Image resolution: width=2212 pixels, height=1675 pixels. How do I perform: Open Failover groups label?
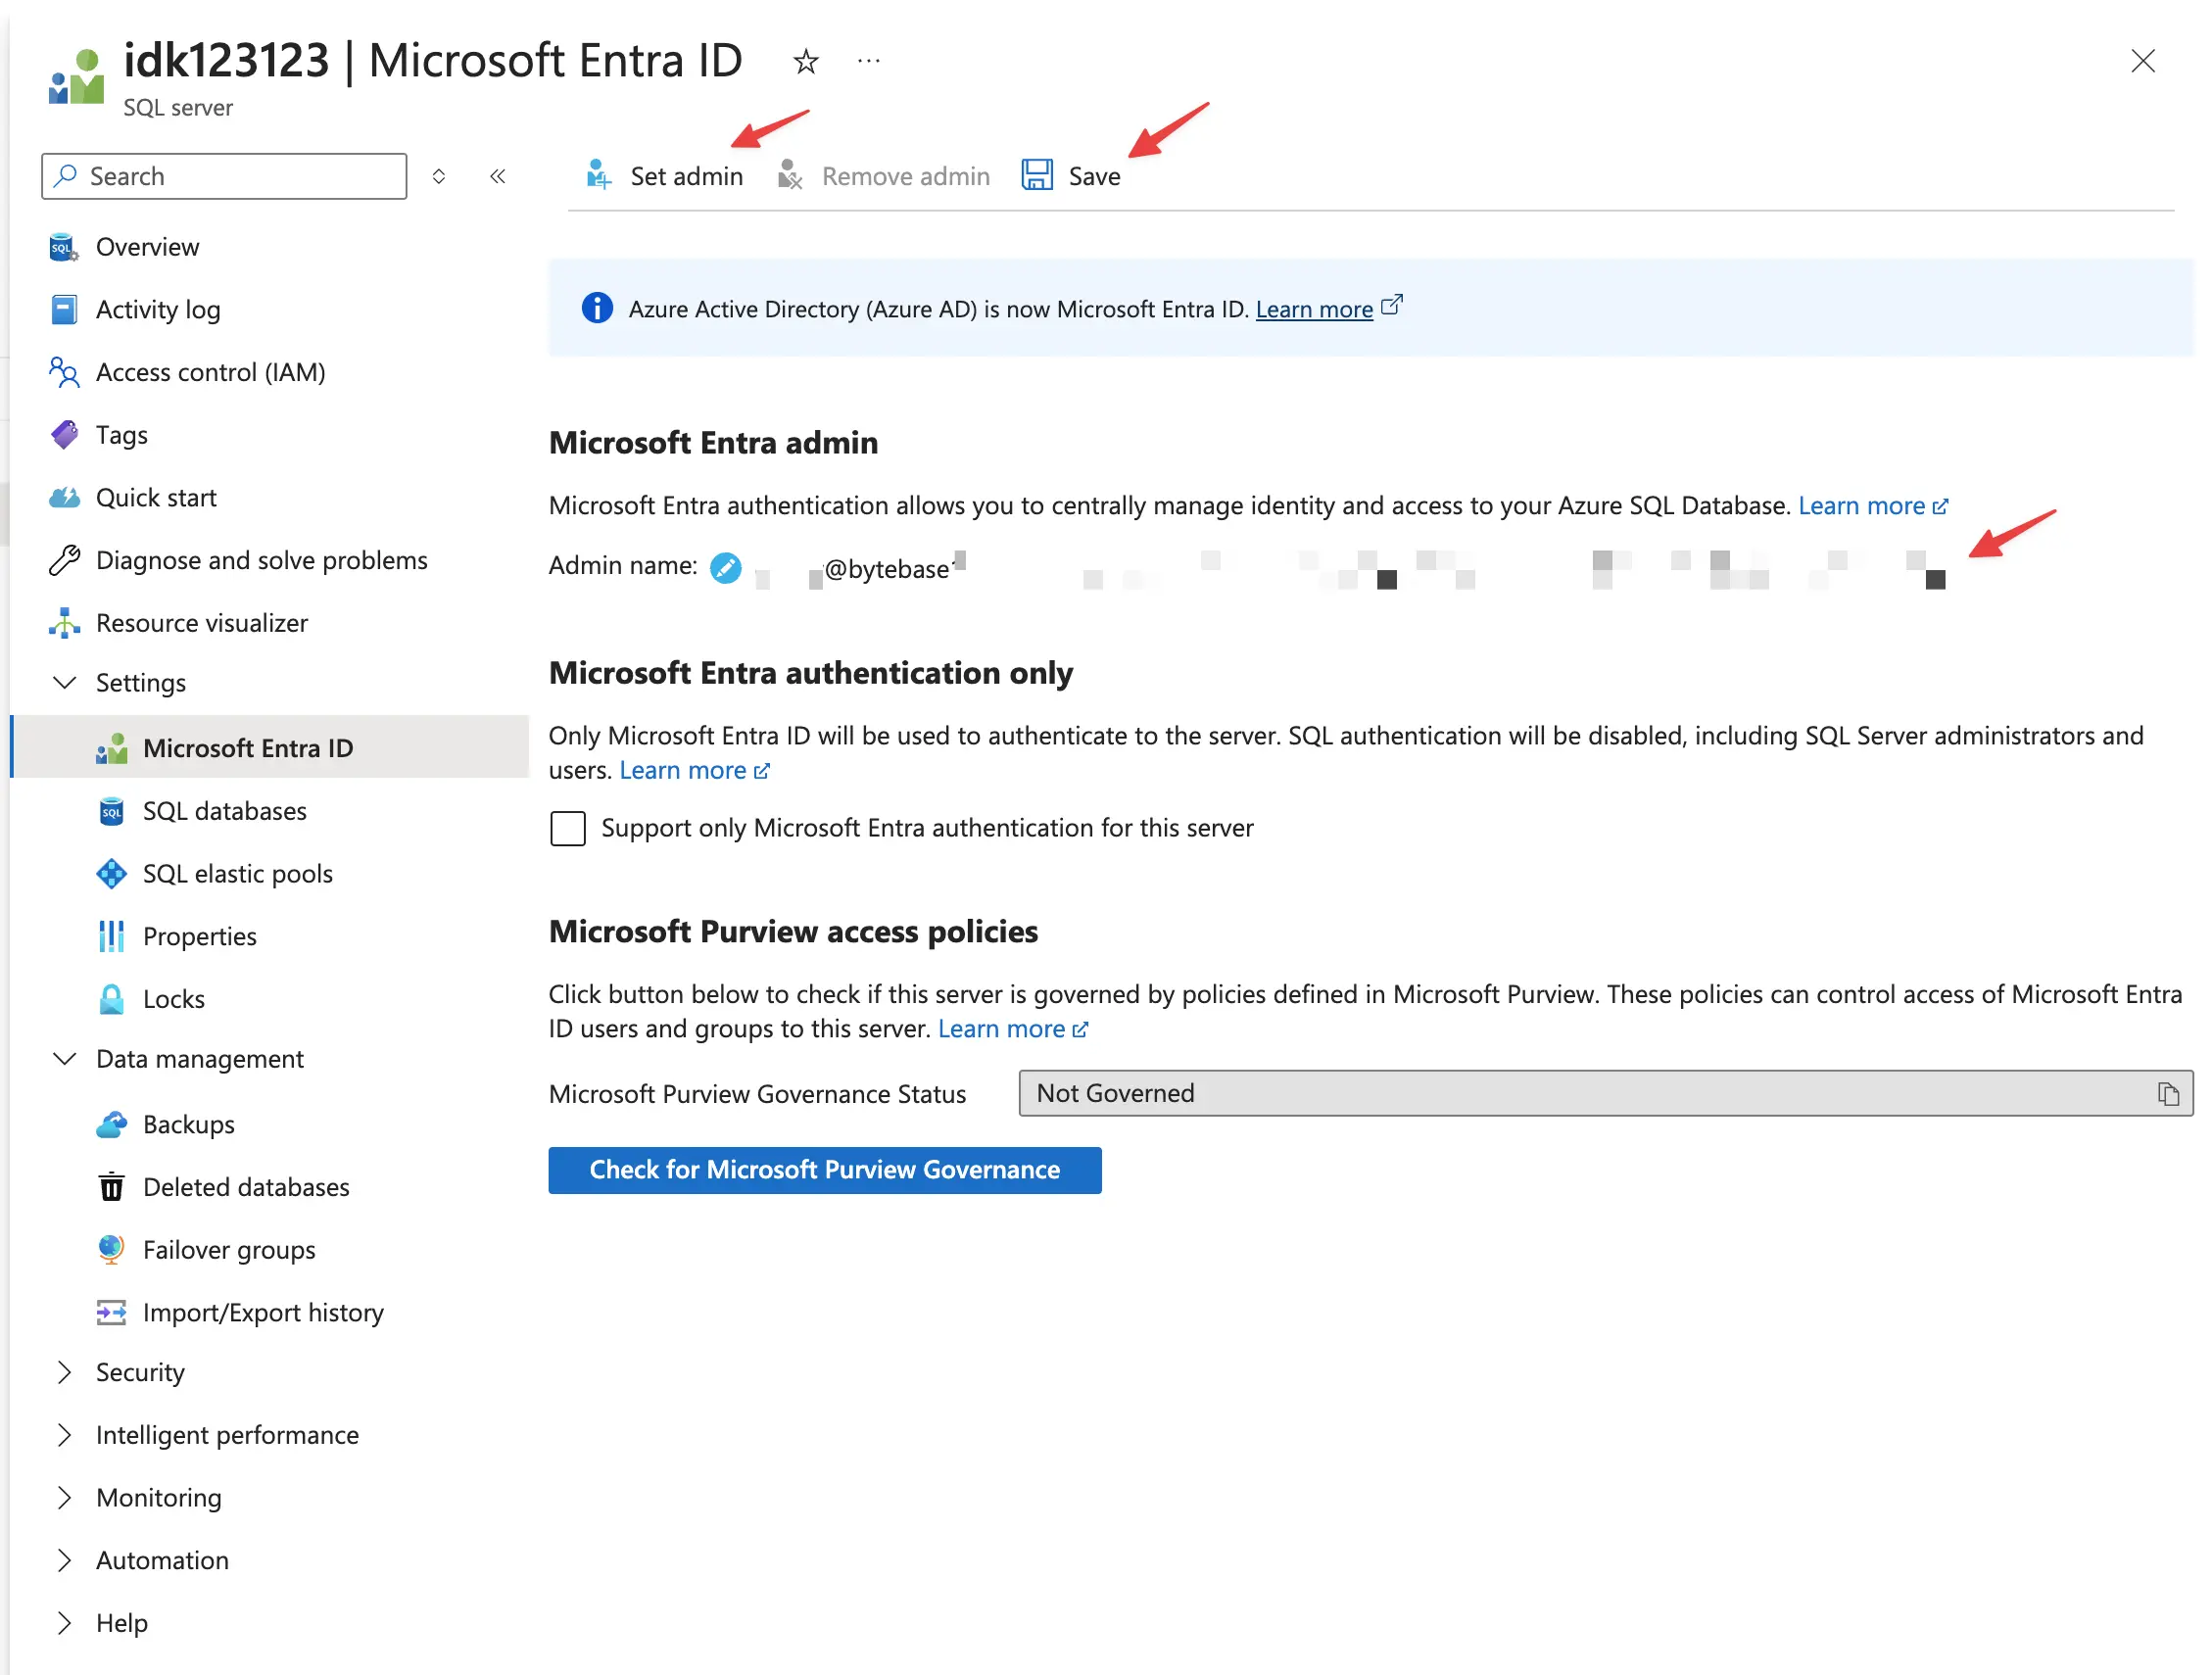click(x=229, y=1250)
